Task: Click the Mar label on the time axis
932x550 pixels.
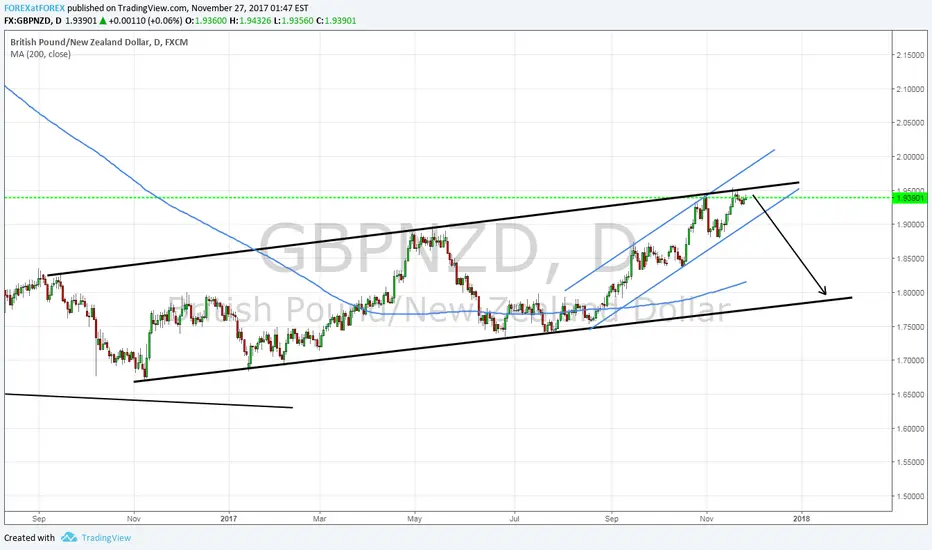Action: pos(320,518)
